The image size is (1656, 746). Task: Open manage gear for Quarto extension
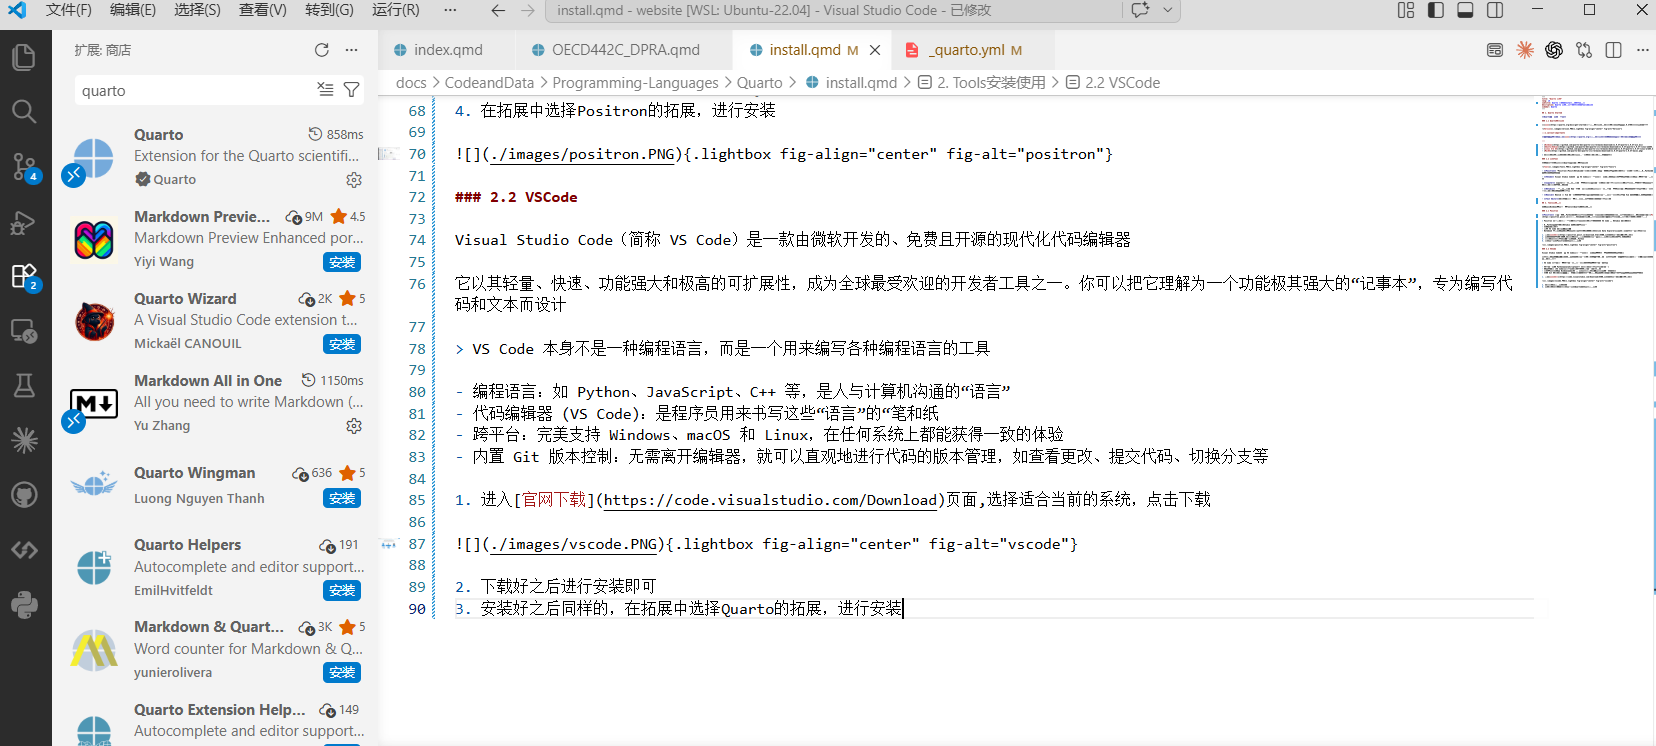354,180
